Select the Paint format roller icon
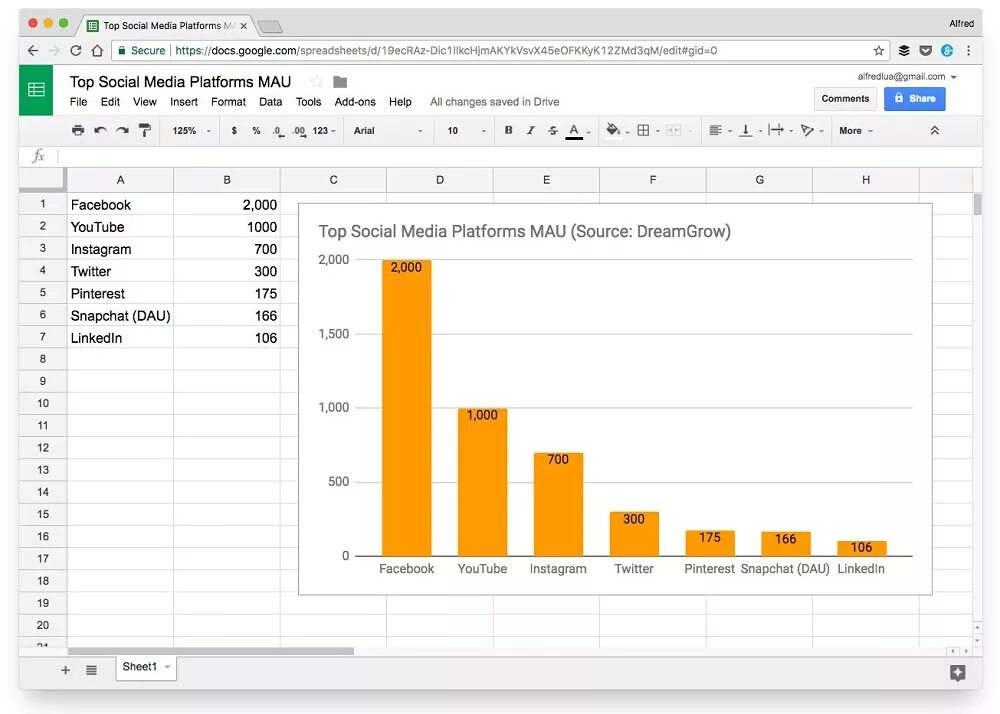This screenshot has width=1000, height=714. pos(145,131)
